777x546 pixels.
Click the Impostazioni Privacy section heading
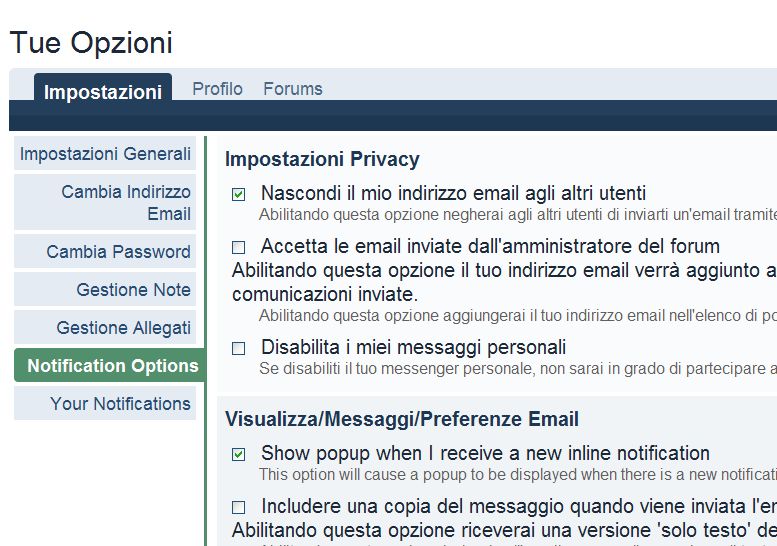pos(322,160)
